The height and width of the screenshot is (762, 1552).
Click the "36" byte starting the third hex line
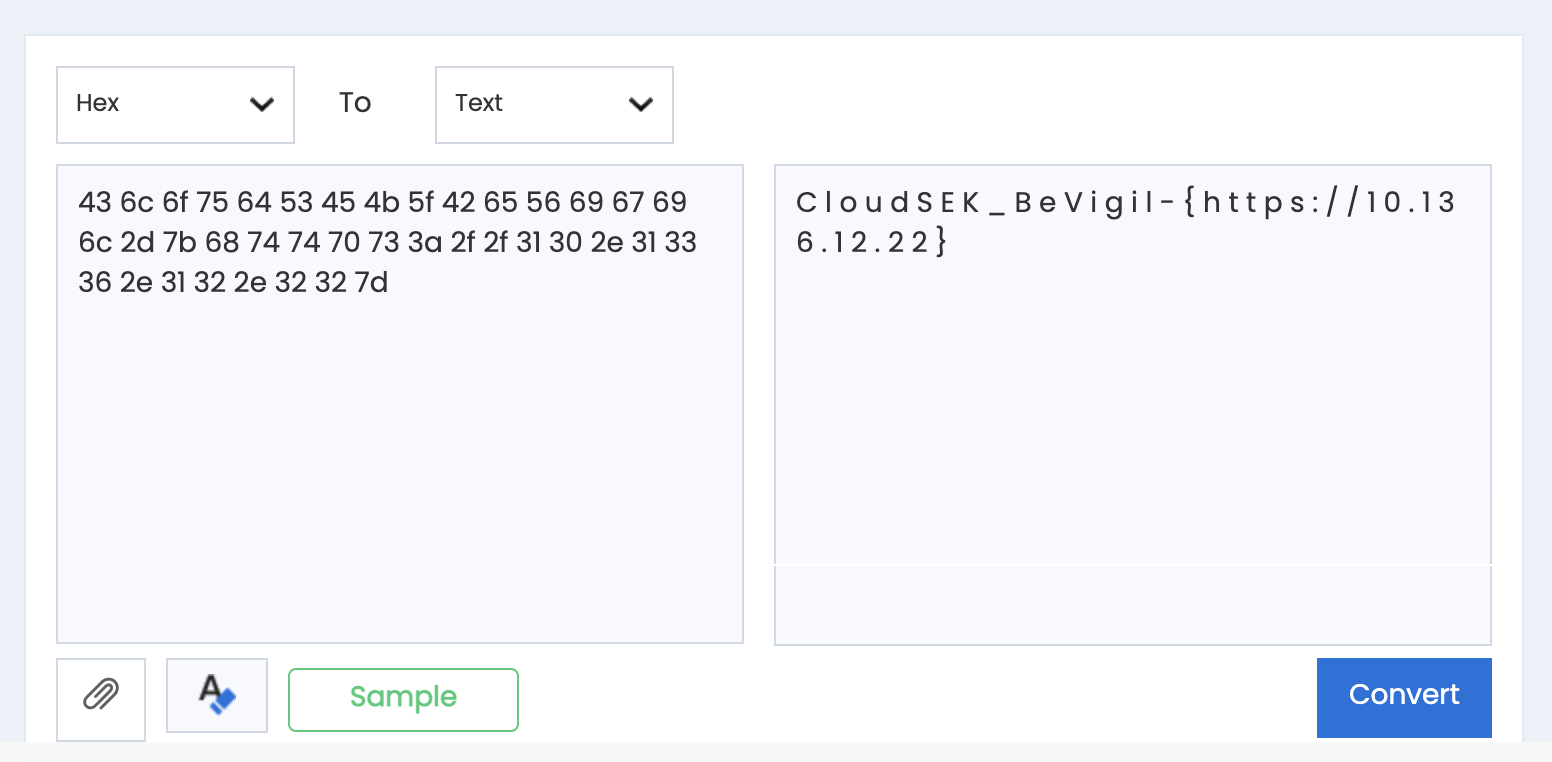click(95, 283)
